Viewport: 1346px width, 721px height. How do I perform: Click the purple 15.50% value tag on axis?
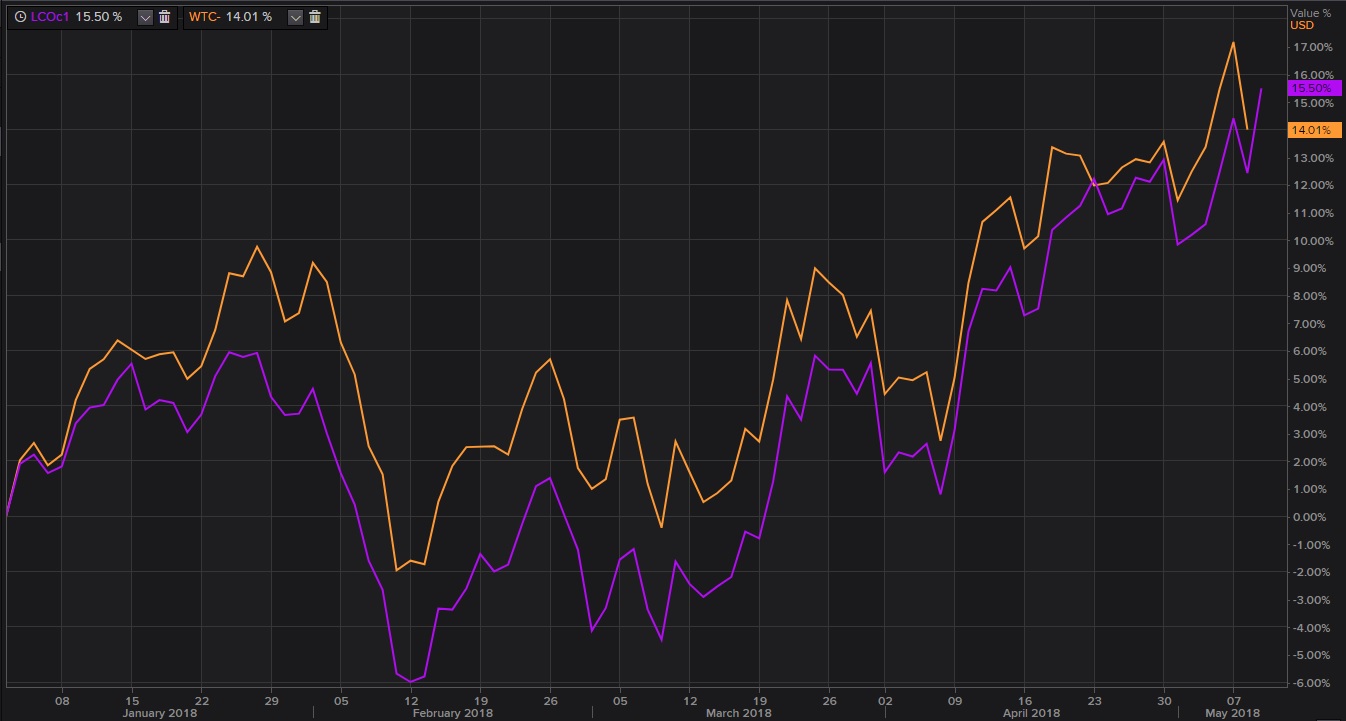click(x=1314, y=88)
